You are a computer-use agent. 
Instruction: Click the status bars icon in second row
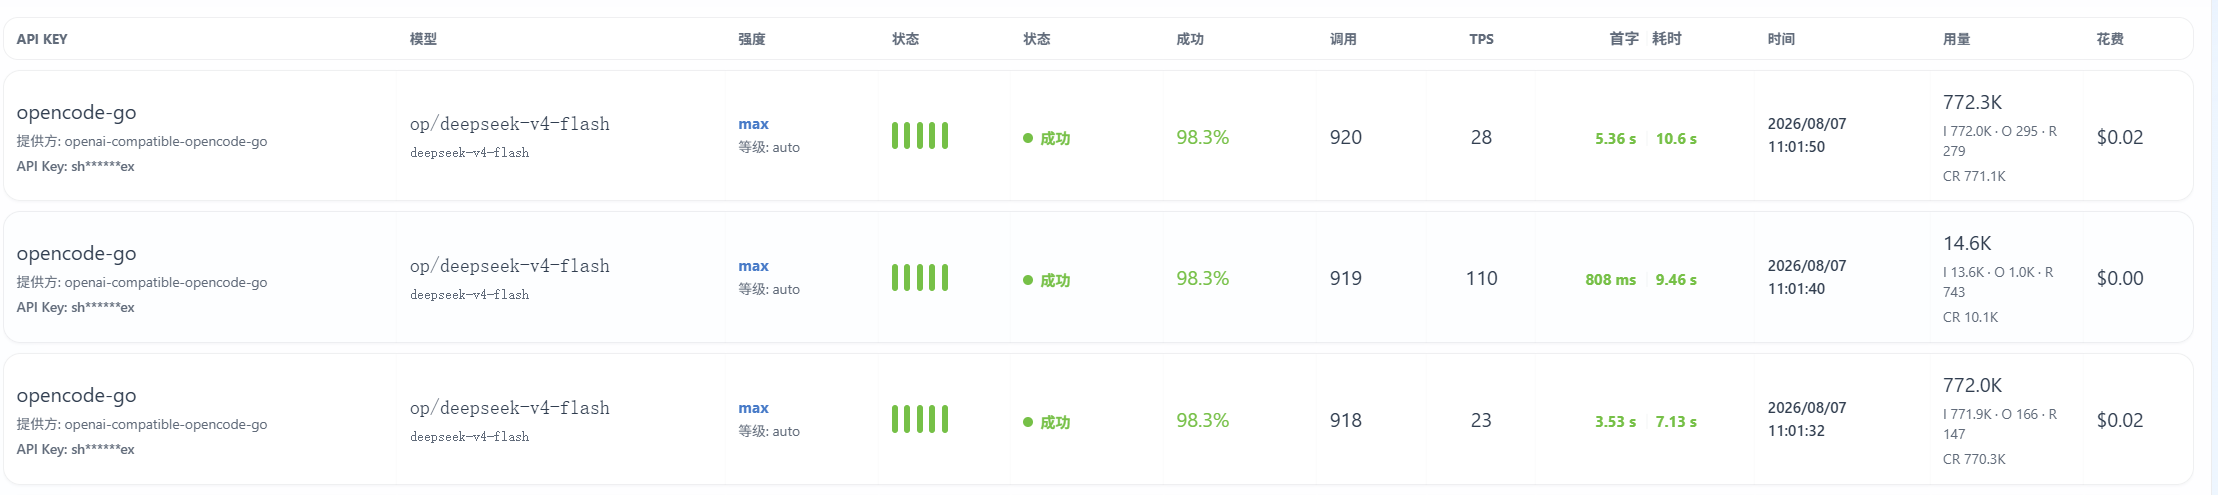tap(920, 278)
